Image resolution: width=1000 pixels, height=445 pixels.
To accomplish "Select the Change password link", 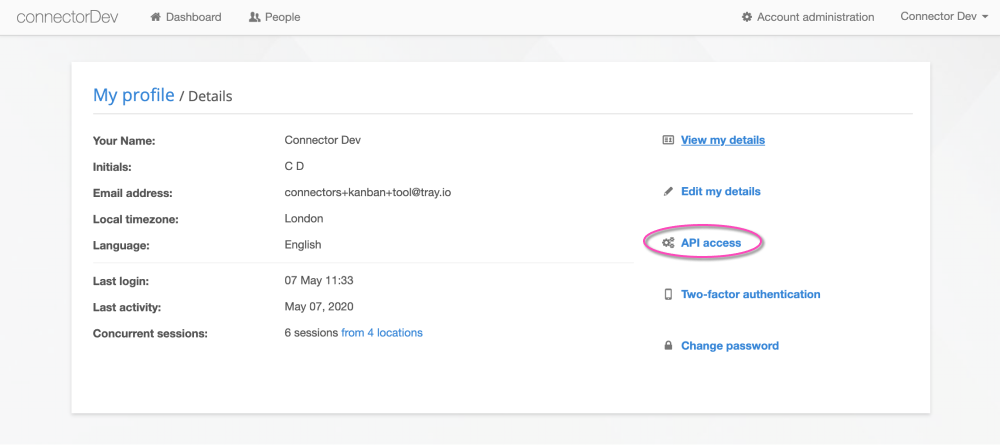I will pyautogui.click(x=729, y=346).
